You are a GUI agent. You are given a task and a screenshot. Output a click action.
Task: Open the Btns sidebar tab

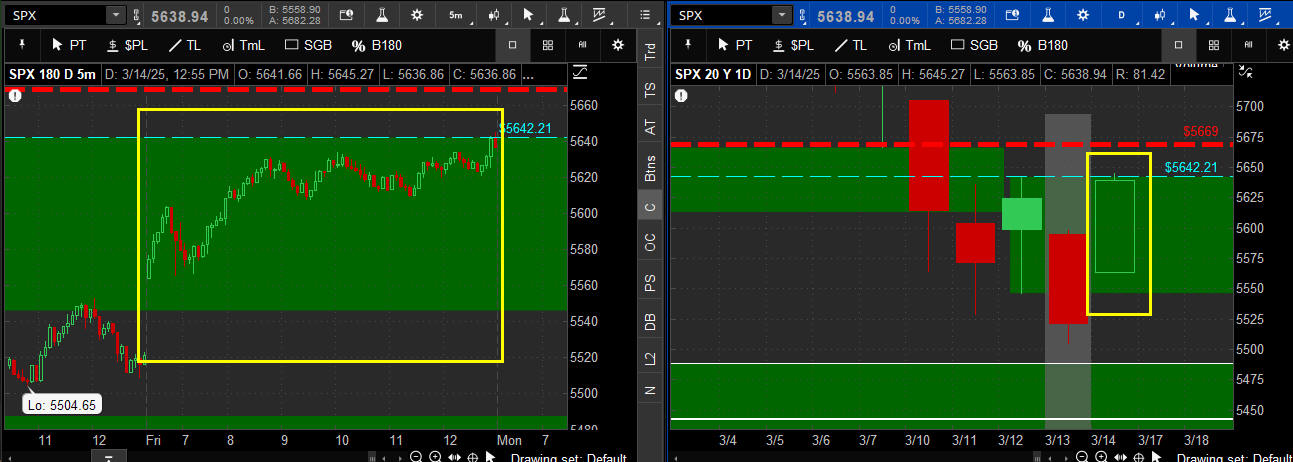(650, 167)
